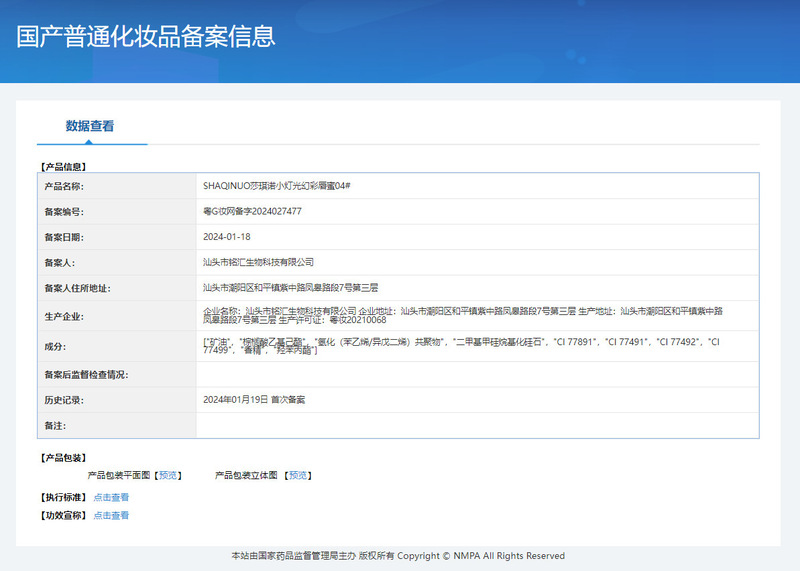The height and width of the screenshot is (571, 800).
Task: Click the 备案日期 row label
Action: (x=64, y=237)
